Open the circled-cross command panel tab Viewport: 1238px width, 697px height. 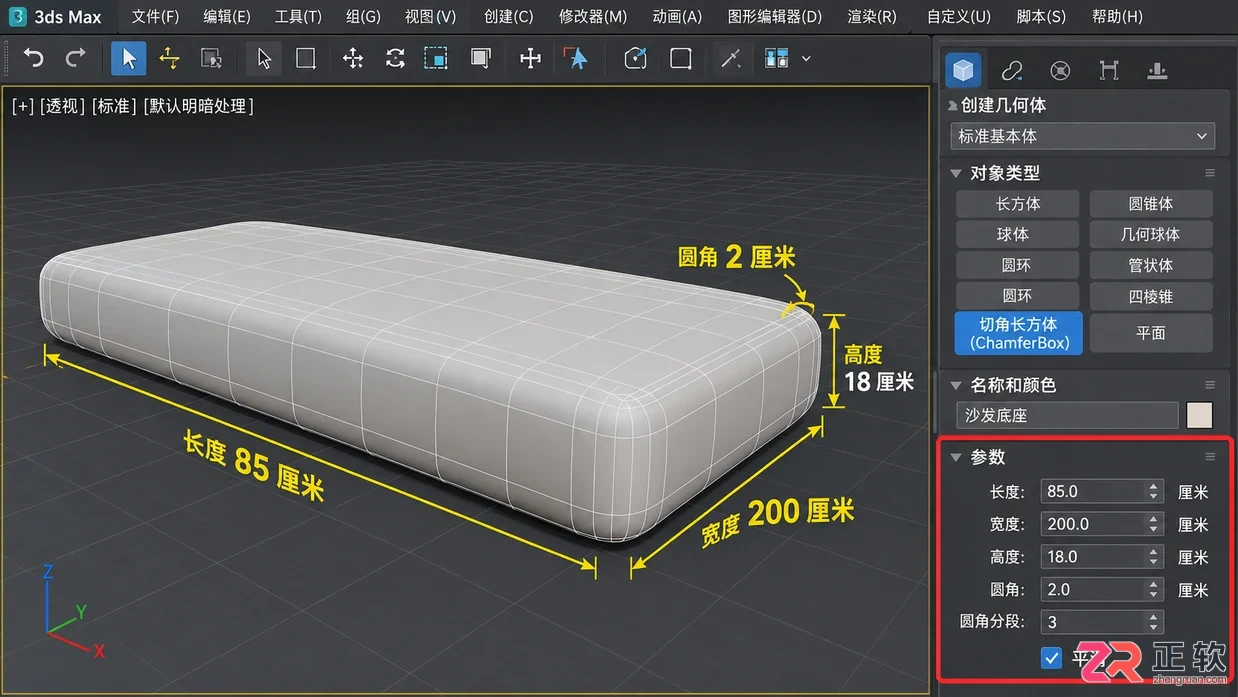pyautogui.click(x=1060, y=71)
